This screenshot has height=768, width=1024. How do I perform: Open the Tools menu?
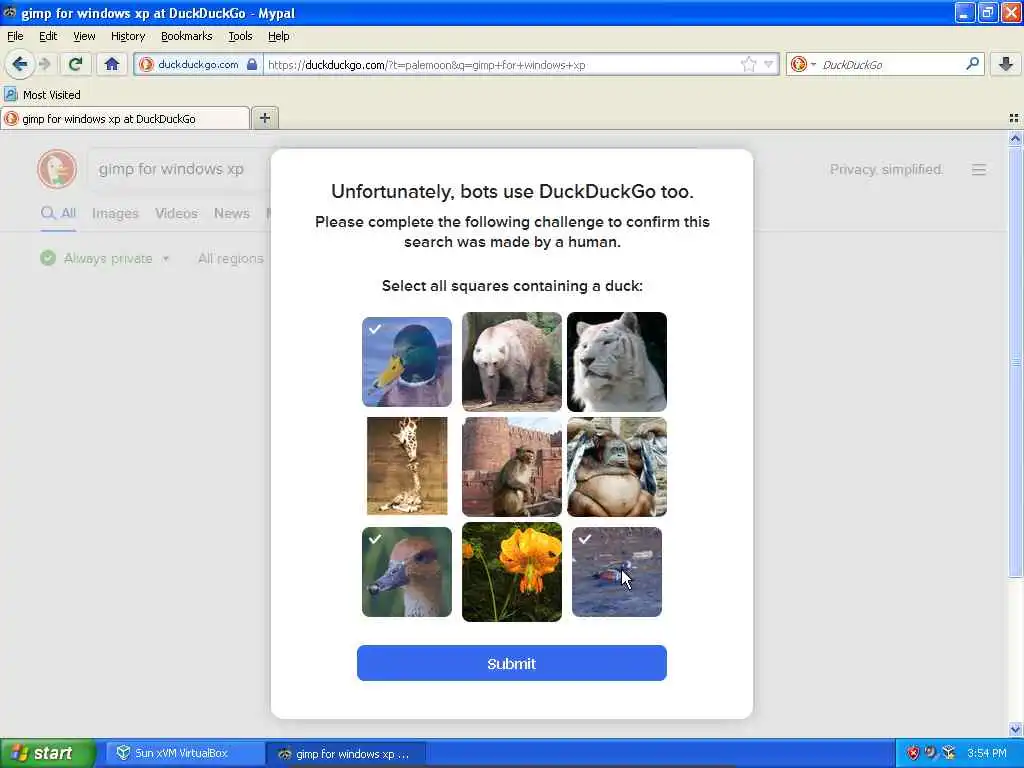click(240, 37)
